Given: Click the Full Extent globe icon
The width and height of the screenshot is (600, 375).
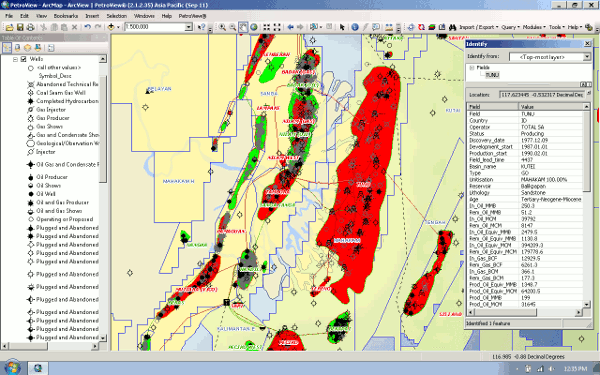Looking at the screenshot, I should pyautogui.click(x=253, y=27).
